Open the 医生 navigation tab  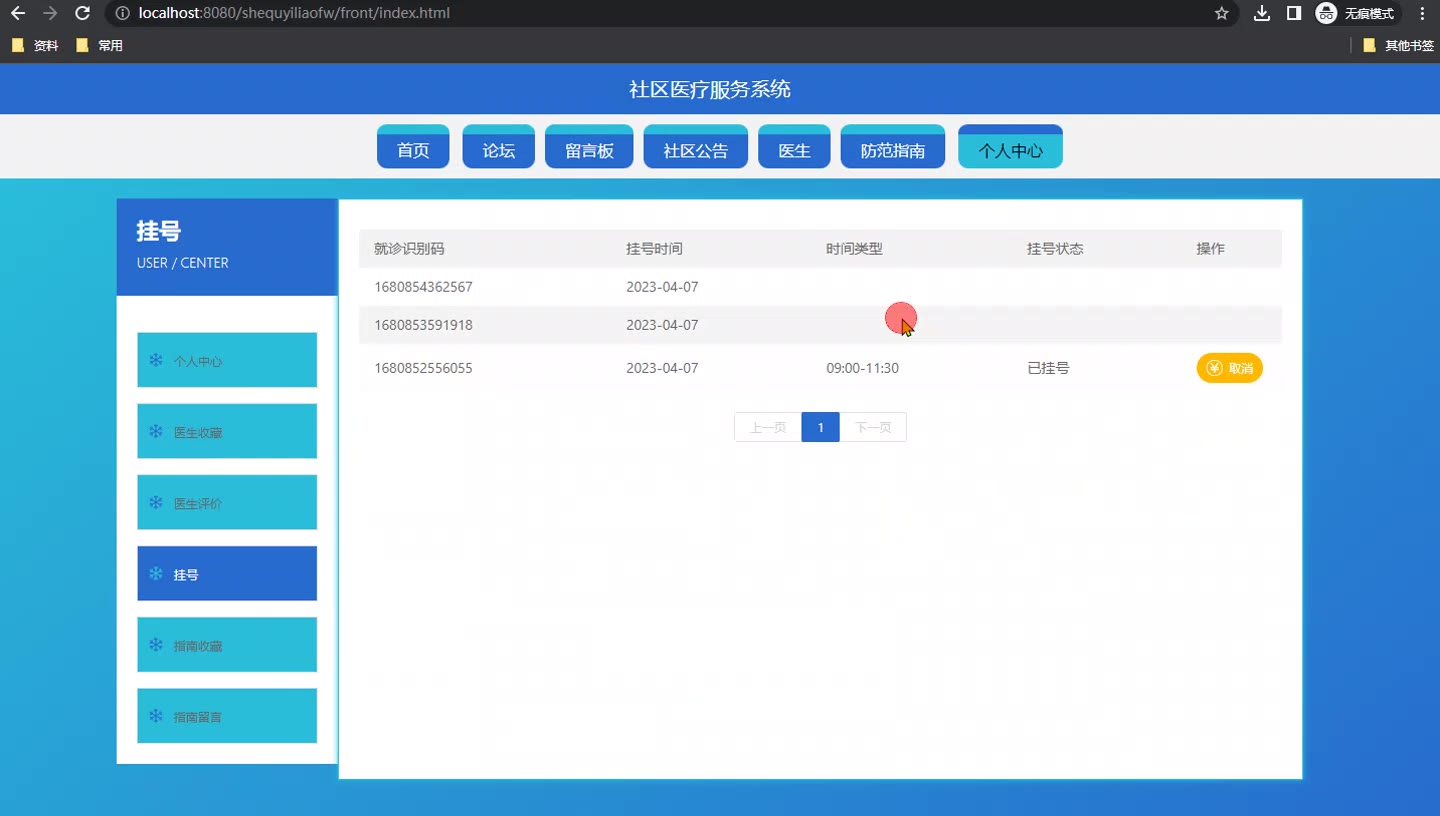(794, 147)
